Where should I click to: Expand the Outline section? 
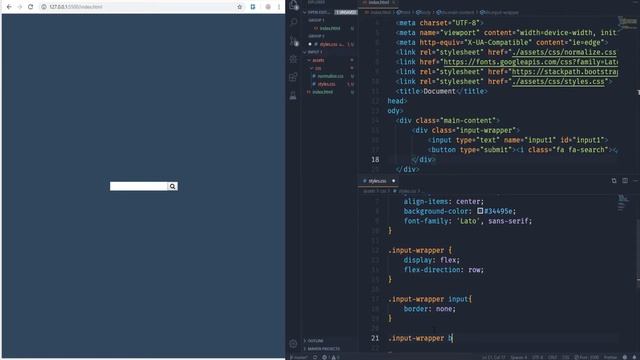[316, 341]
